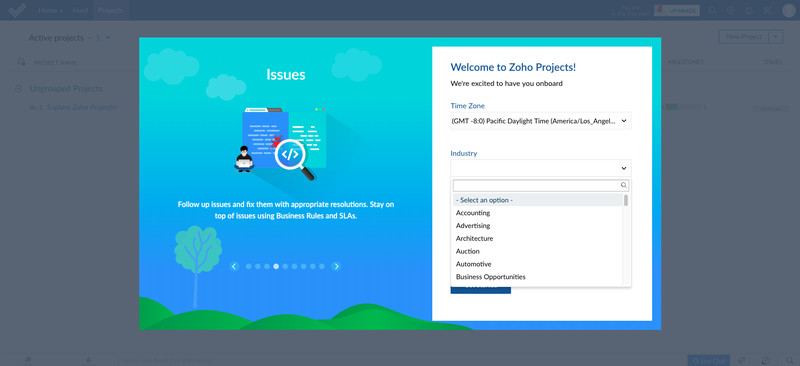Click the industry list scrollbar thumb

[x=626, y=200]
